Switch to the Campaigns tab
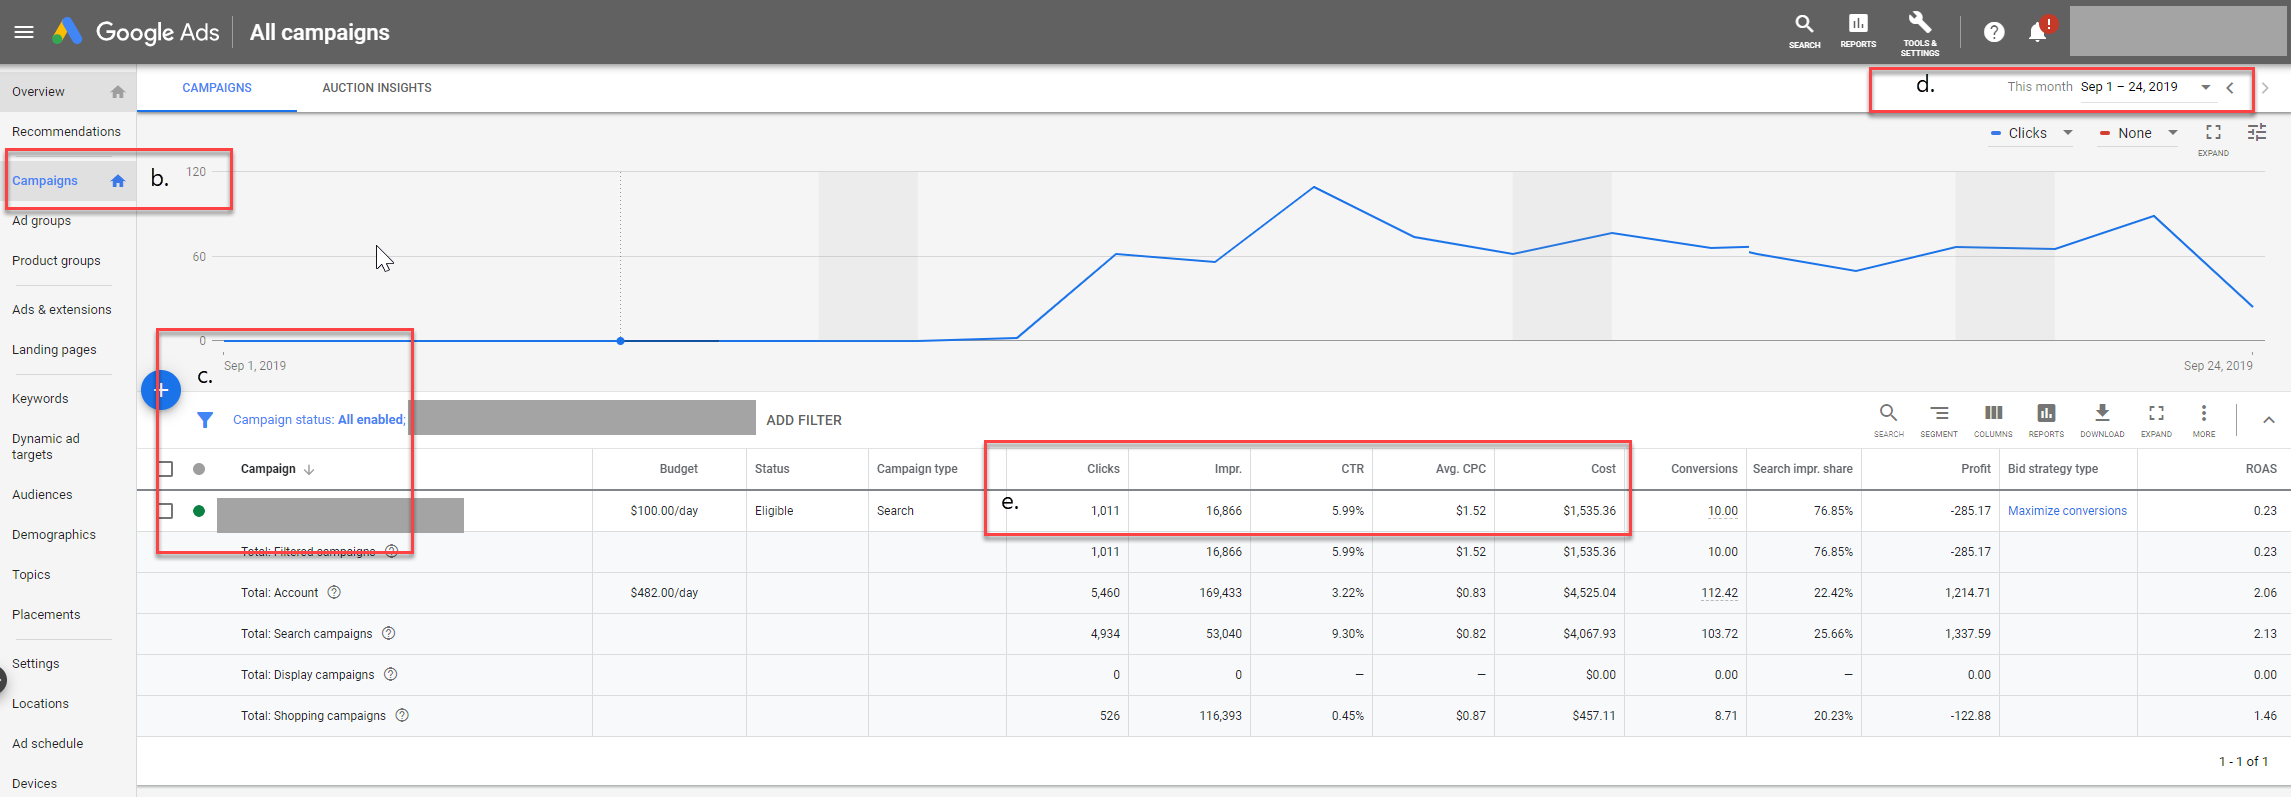The height and width of the screenshot is (797, 2291). pos(217,88)
